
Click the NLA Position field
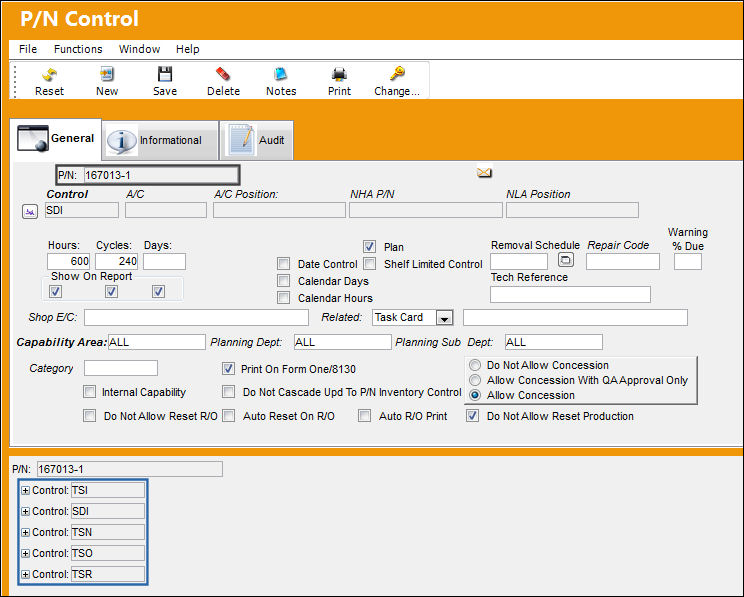[x=572, y=210]
